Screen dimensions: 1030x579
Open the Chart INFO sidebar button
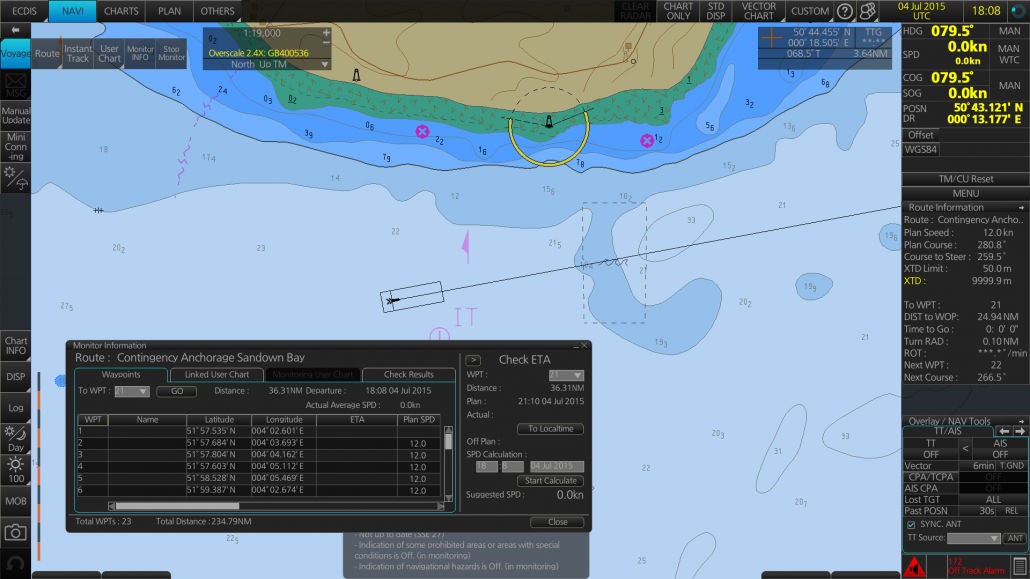pyautogui.click(x=15, y=346)
